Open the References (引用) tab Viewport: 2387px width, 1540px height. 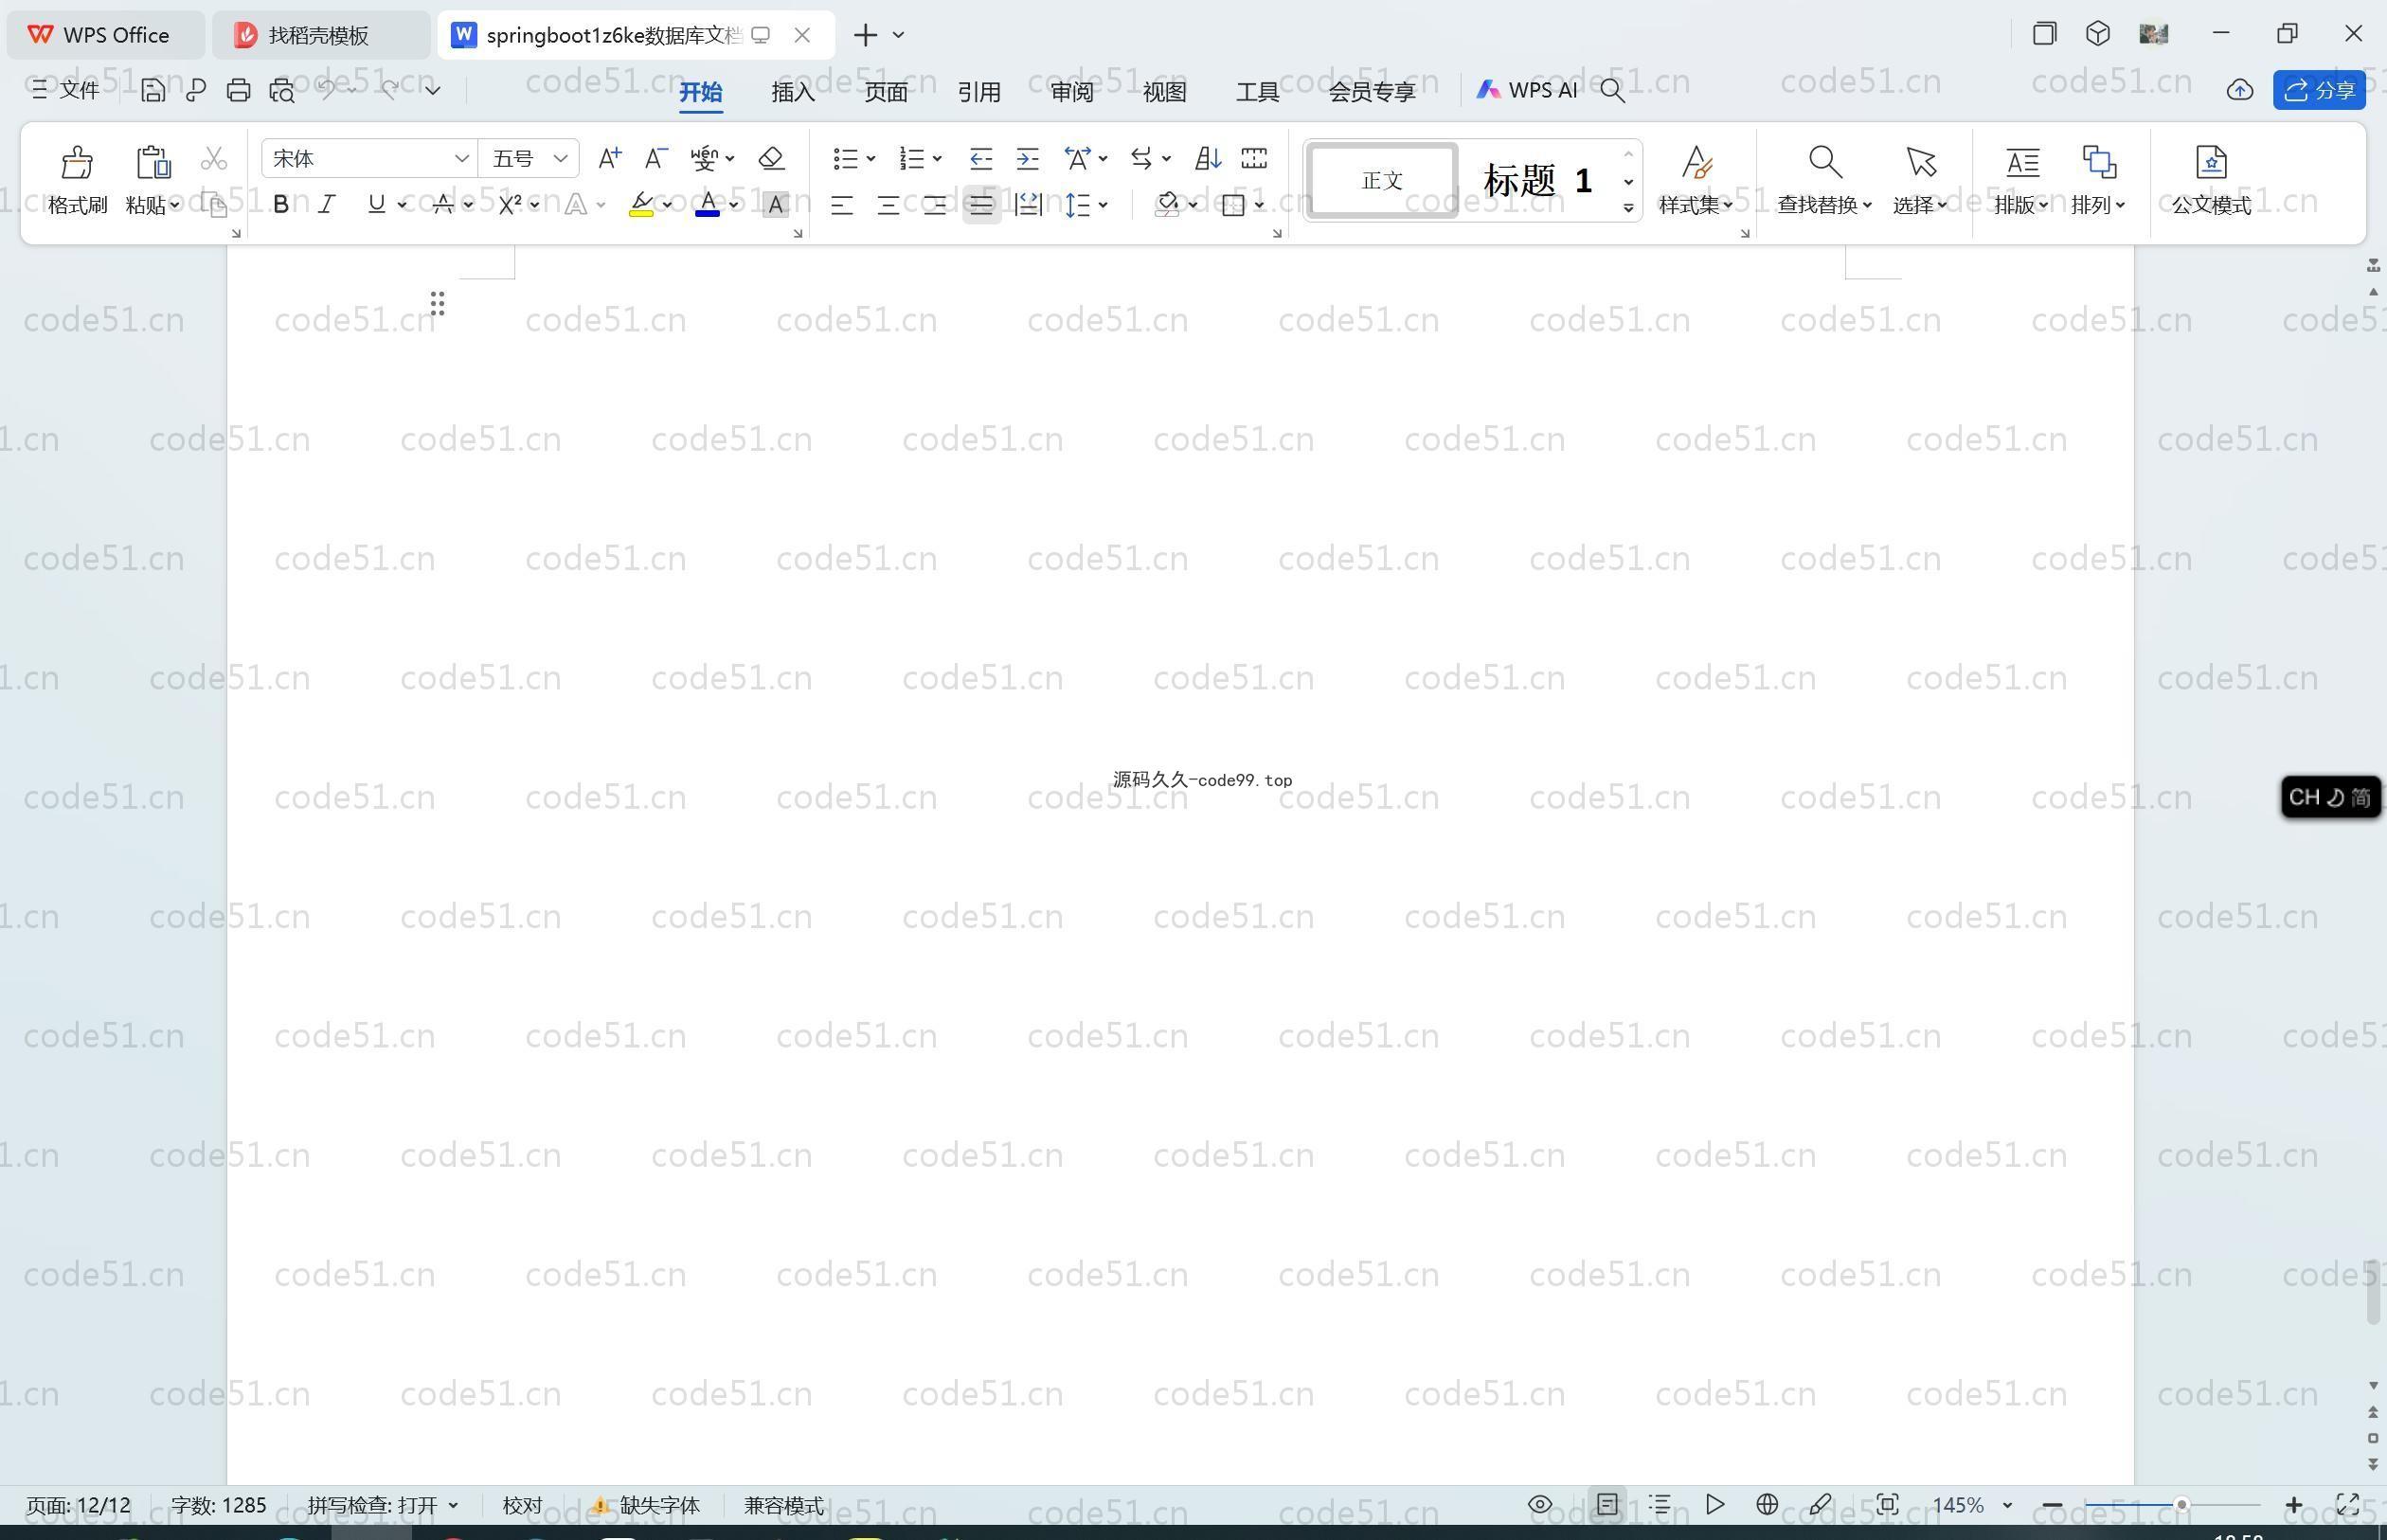coord(979,91)
